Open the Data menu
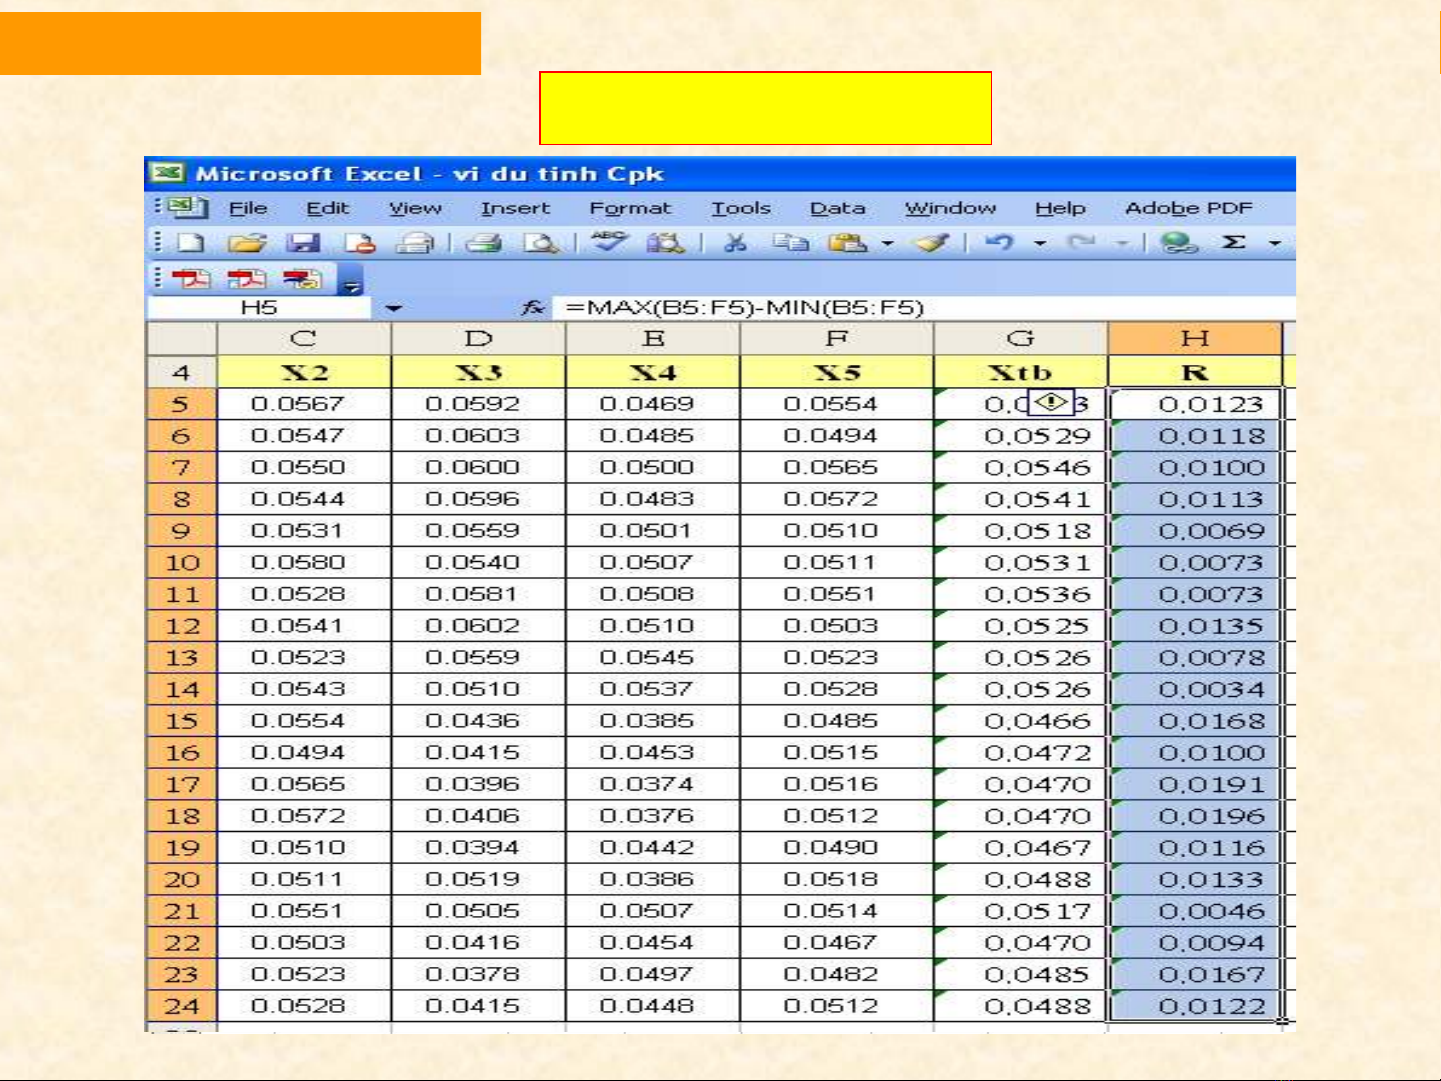The height and width of the screenshot is (1081, 1441). point(837,208)
